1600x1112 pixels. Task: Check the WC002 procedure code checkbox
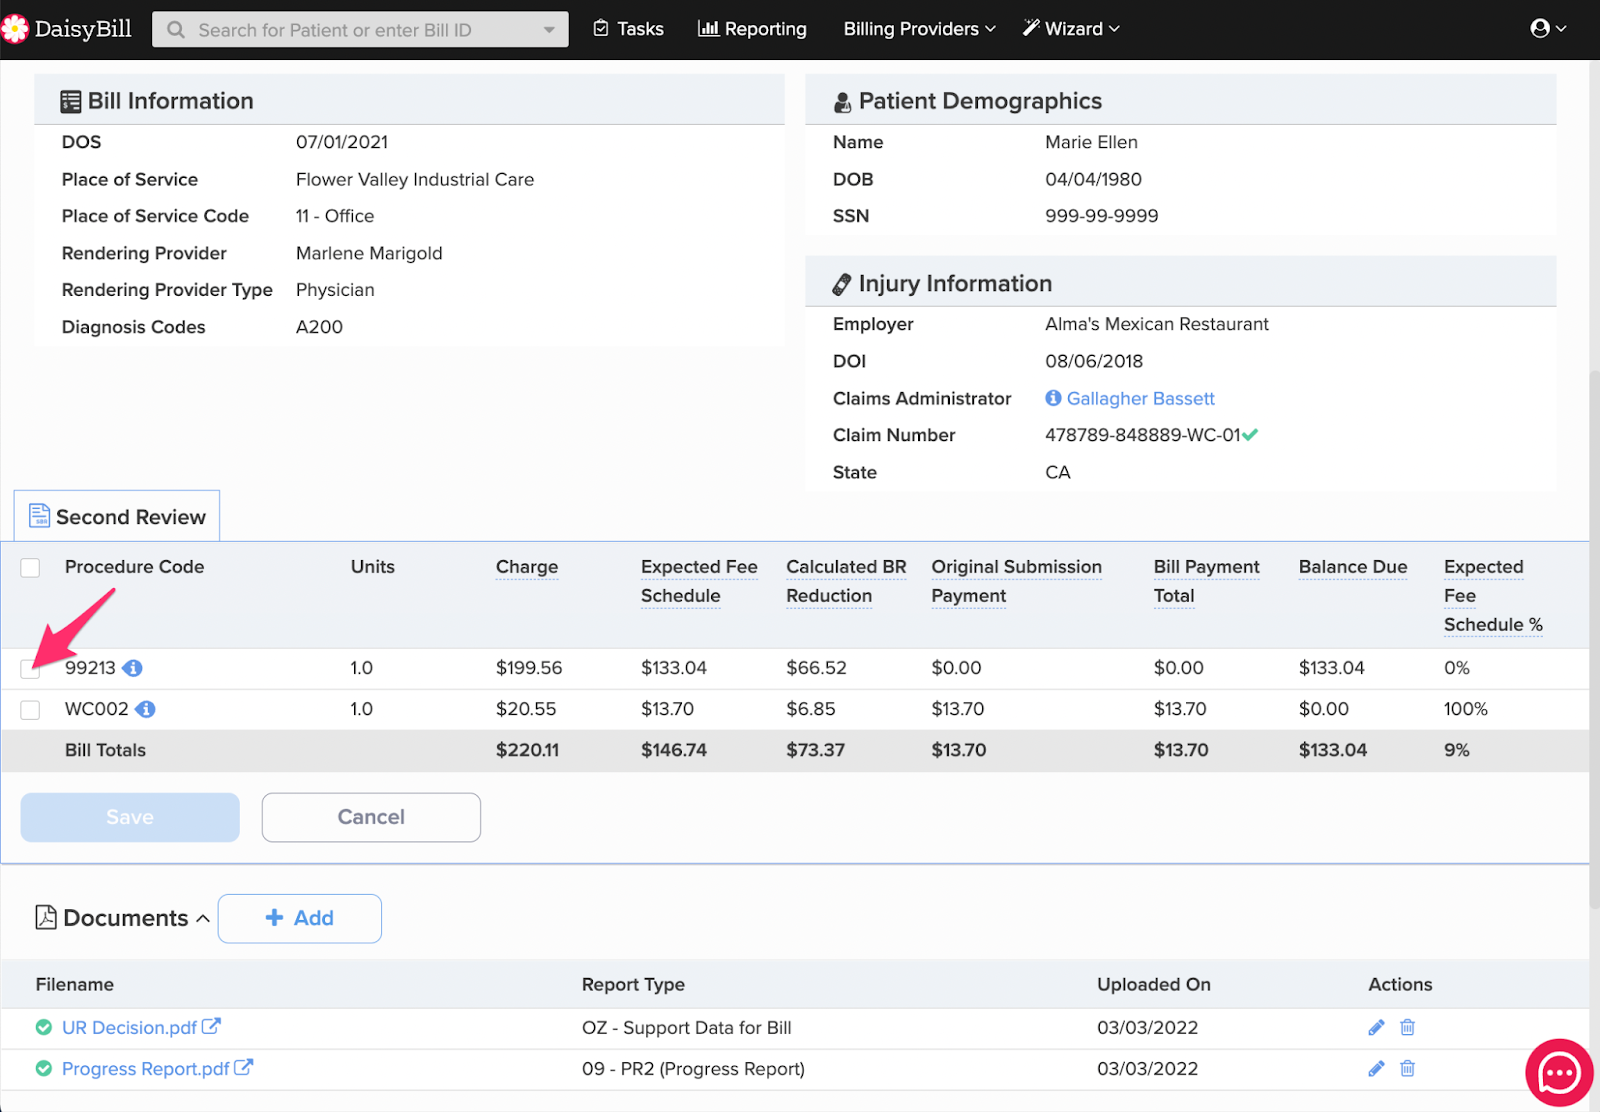[x=30, y=709]
